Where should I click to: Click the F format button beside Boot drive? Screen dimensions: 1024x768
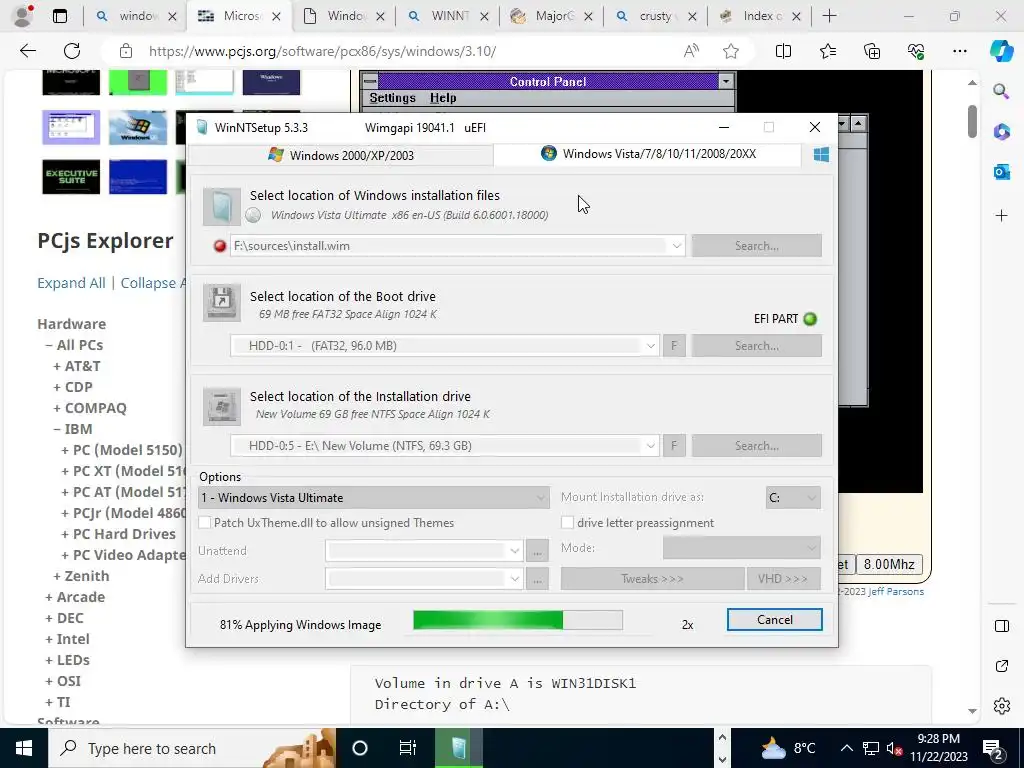(x=674, y=345)
